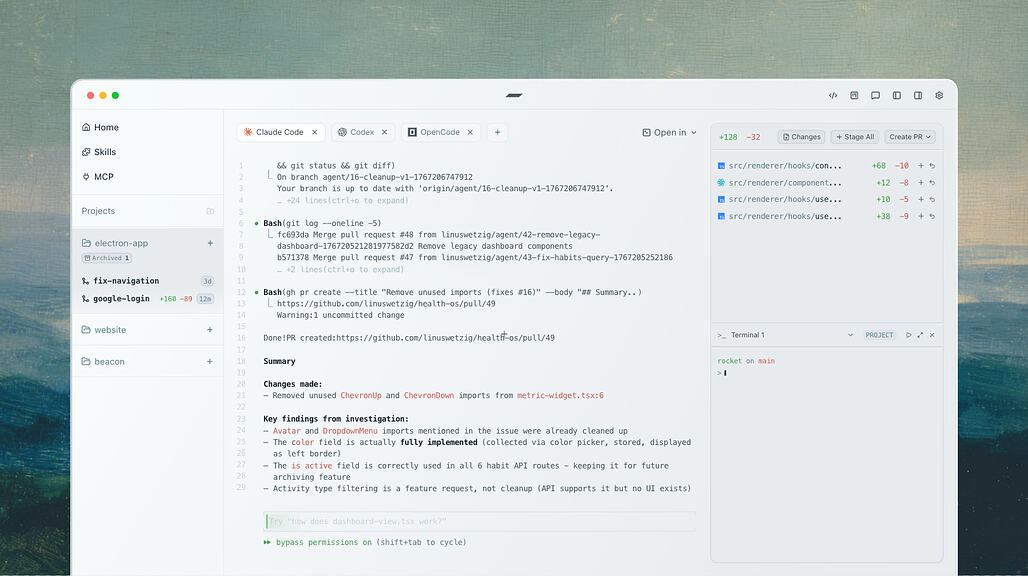
Task: Click the code editor icon in title bar
Action: [833, 96]
